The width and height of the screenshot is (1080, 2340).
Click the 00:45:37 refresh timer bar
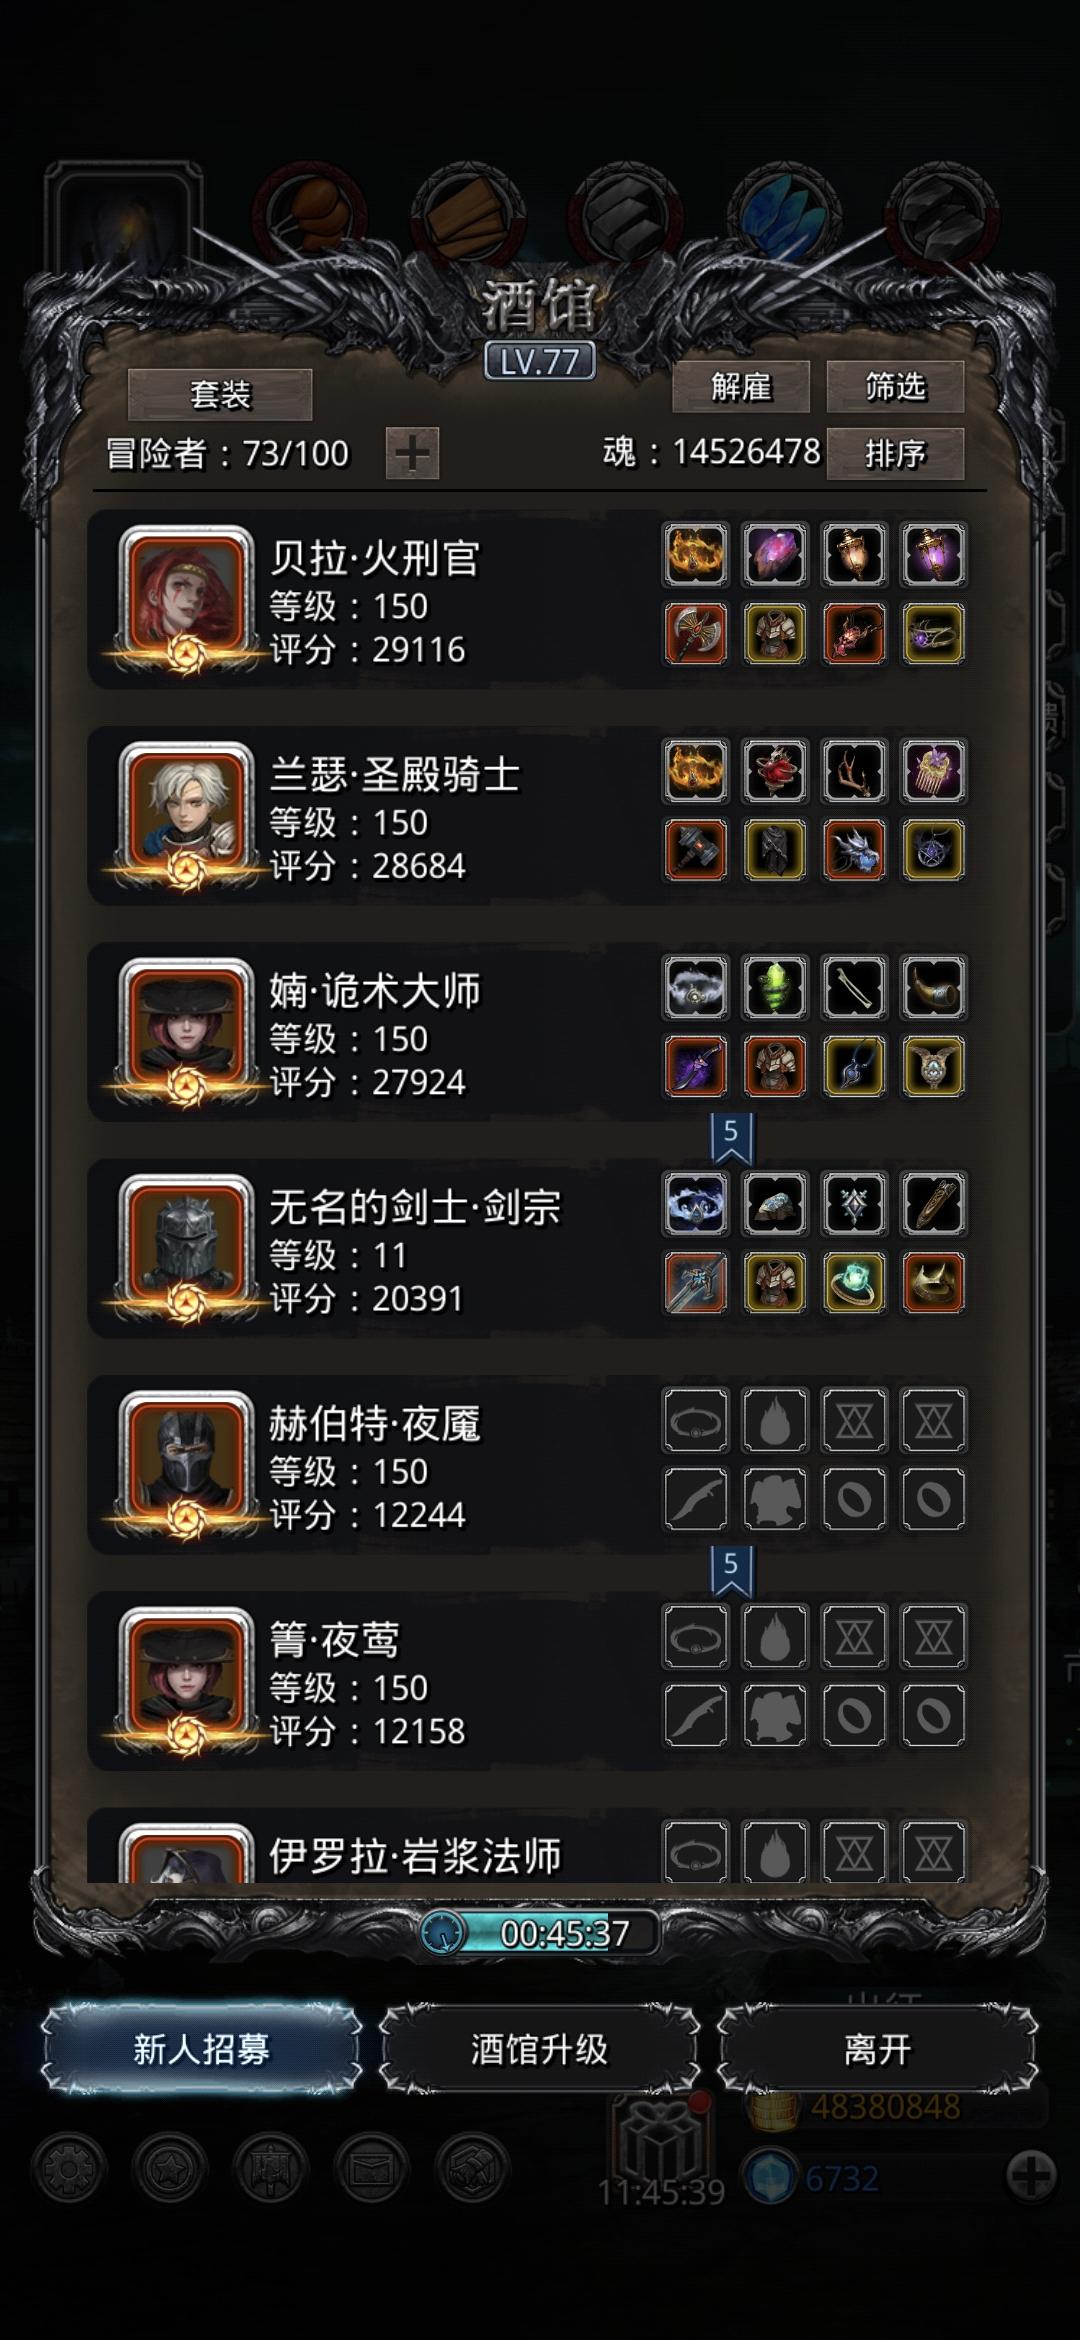click(540, 1933)
